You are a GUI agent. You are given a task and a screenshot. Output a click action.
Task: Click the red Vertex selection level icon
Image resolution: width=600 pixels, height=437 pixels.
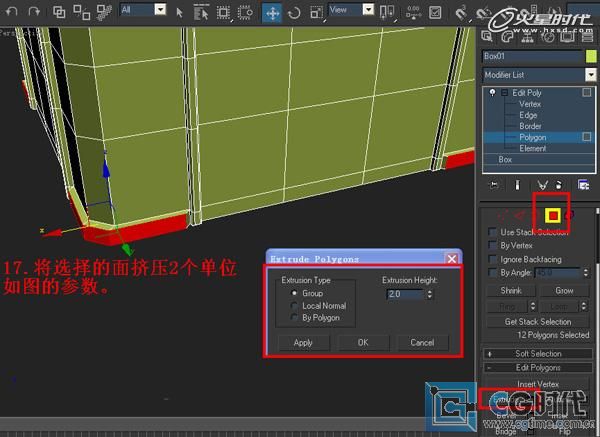(502, 216)
